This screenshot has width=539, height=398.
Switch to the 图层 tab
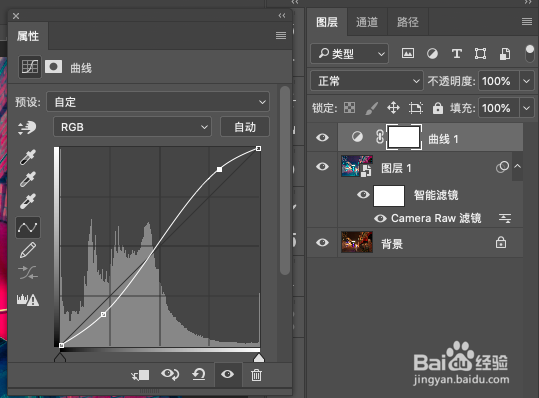pyautogui.click(x=327, y=22)
